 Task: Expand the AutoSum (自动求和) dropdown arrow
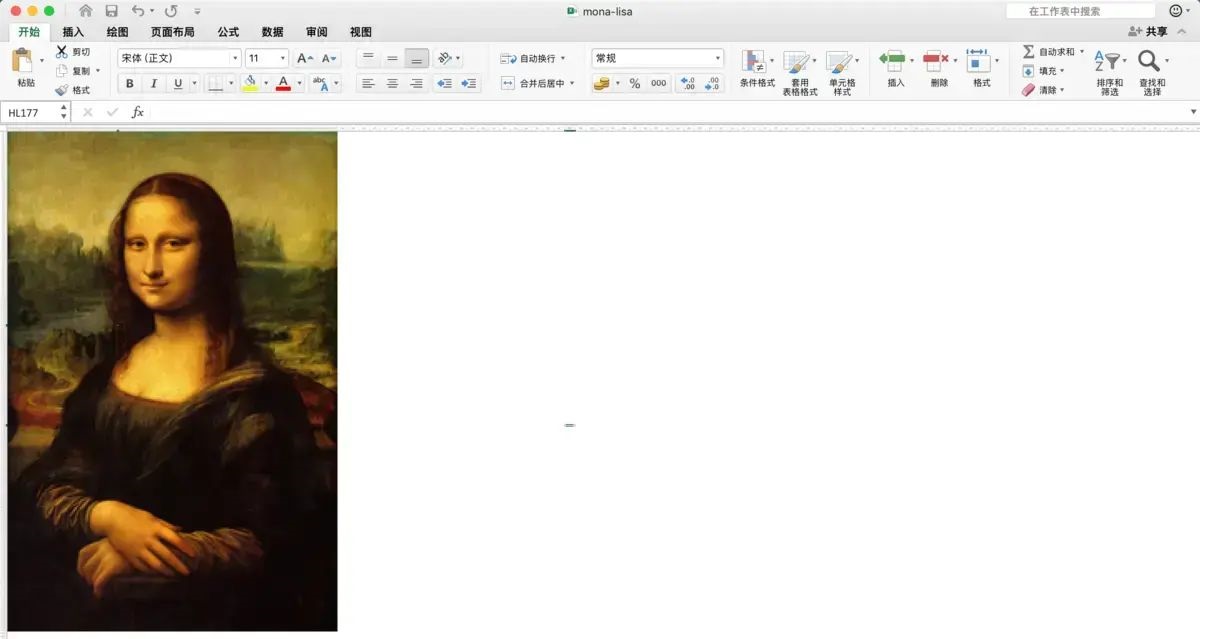pyautogui.click(x=1081, y=52)
